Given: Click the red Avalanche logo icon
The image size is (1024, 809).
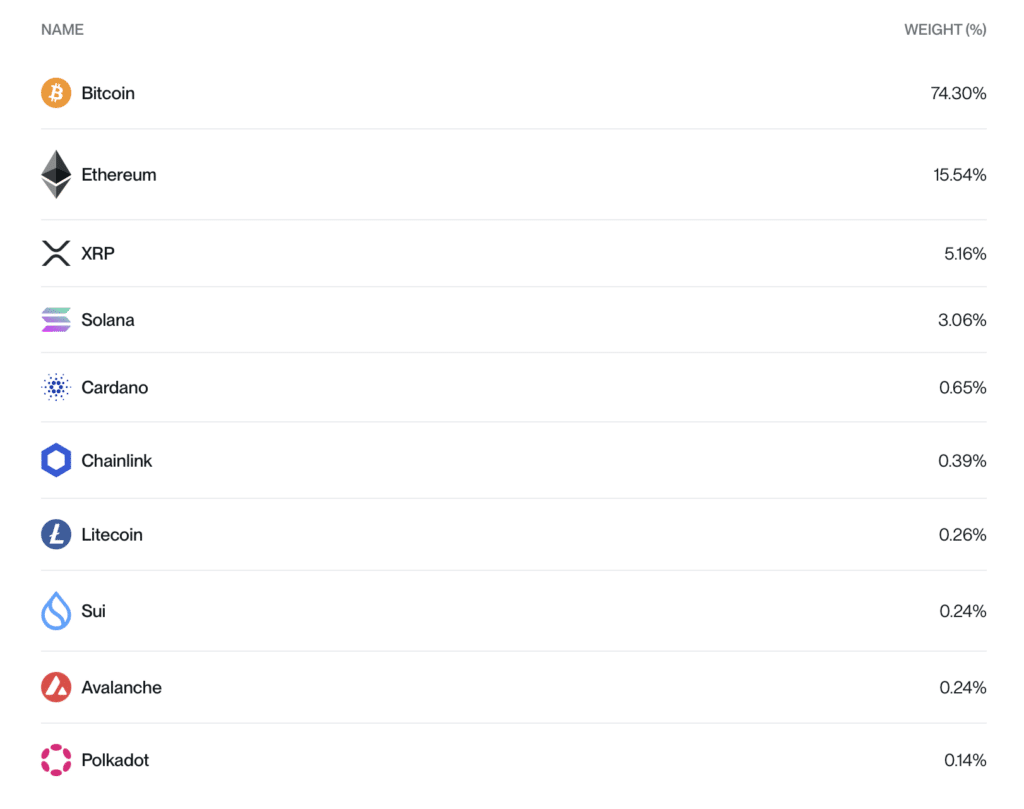Looking at the screenshot, I should 56,687.
